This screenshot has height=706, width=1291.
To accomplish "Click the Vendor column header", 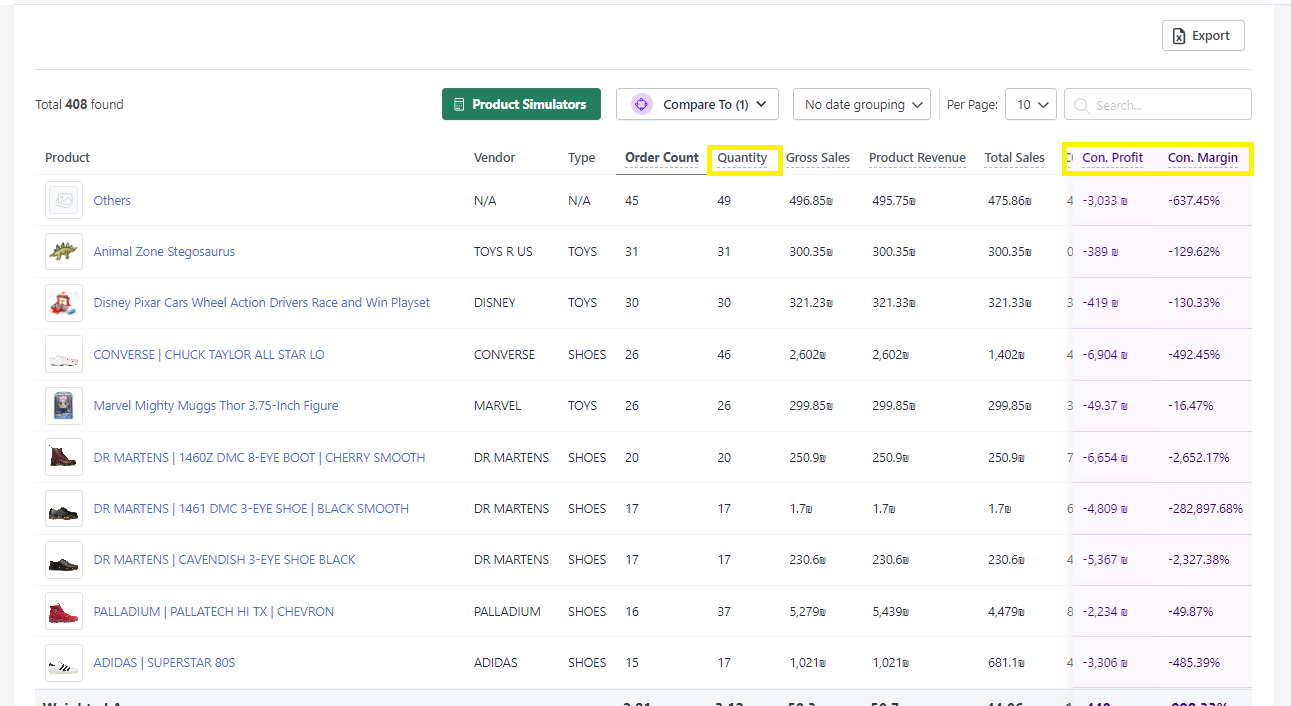I will (492, 157).
